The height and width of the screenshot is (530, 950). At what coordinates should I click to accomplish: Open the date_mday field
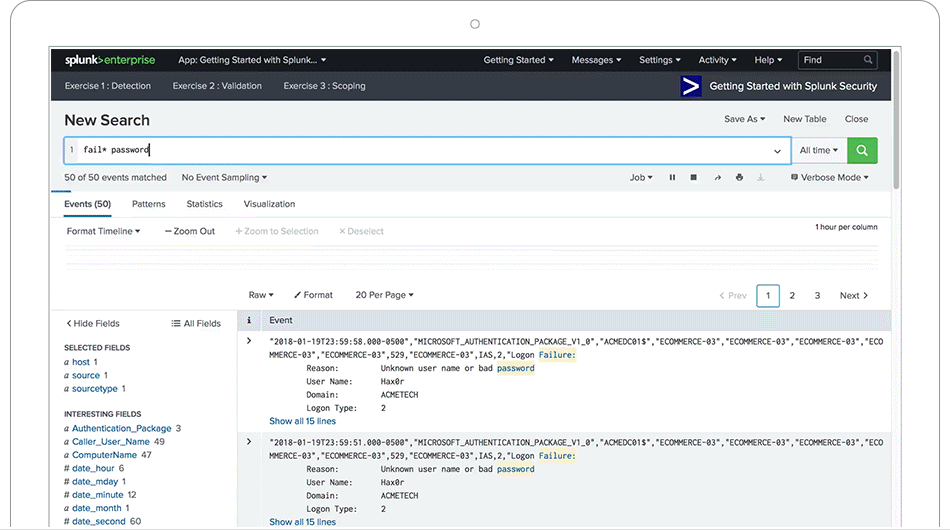[x=95, y=482]
